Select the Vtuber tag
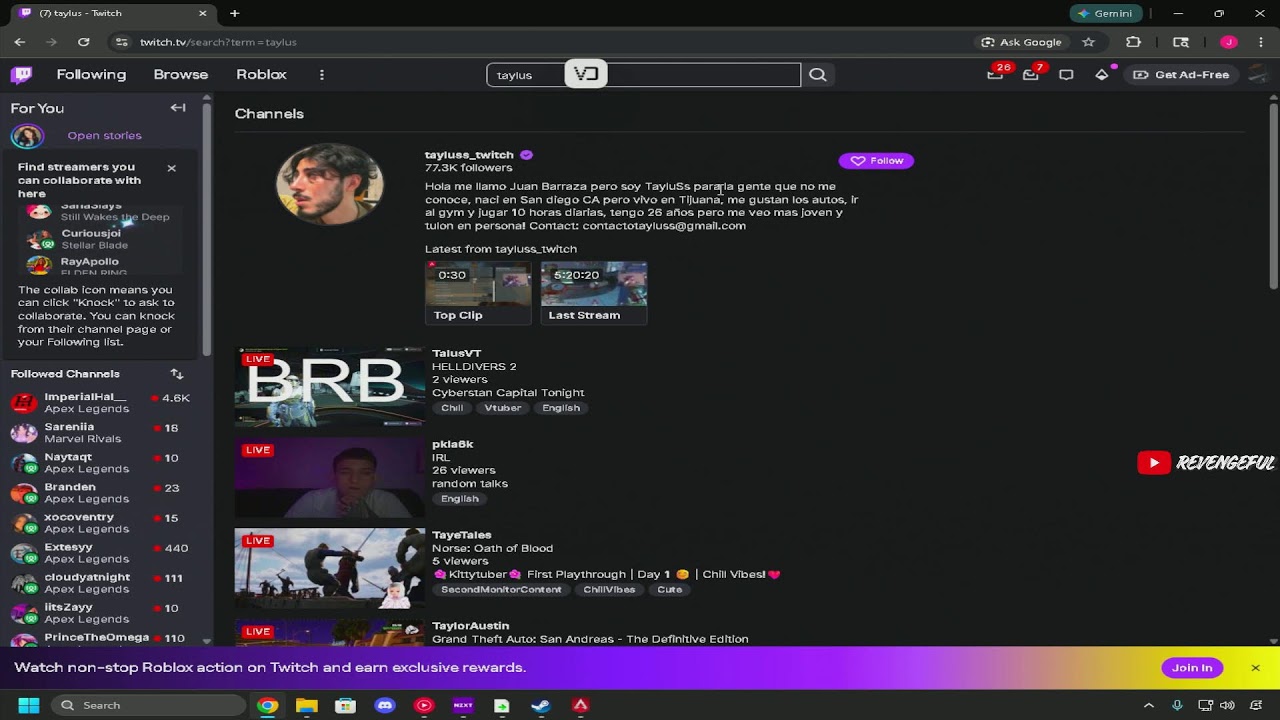The width and height of the screenshot is (1280, 720). coord(503,408)
